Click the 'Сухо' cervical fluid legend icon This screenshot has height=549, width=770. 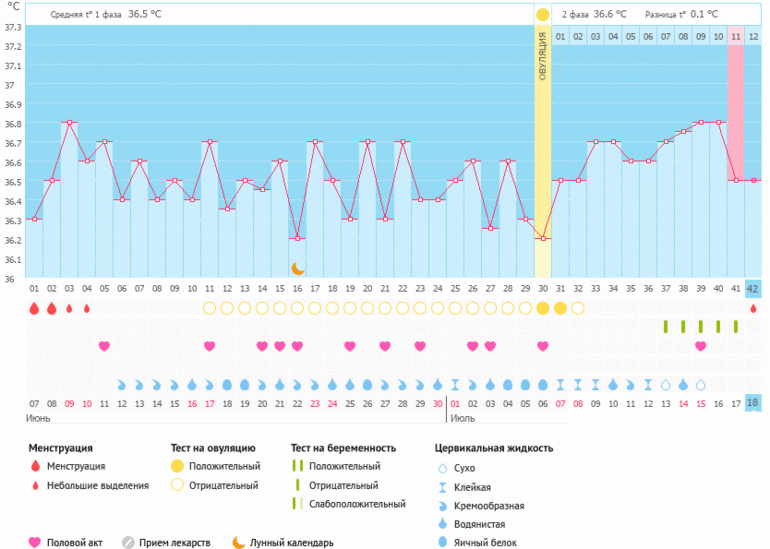click(x=443, y=467)
